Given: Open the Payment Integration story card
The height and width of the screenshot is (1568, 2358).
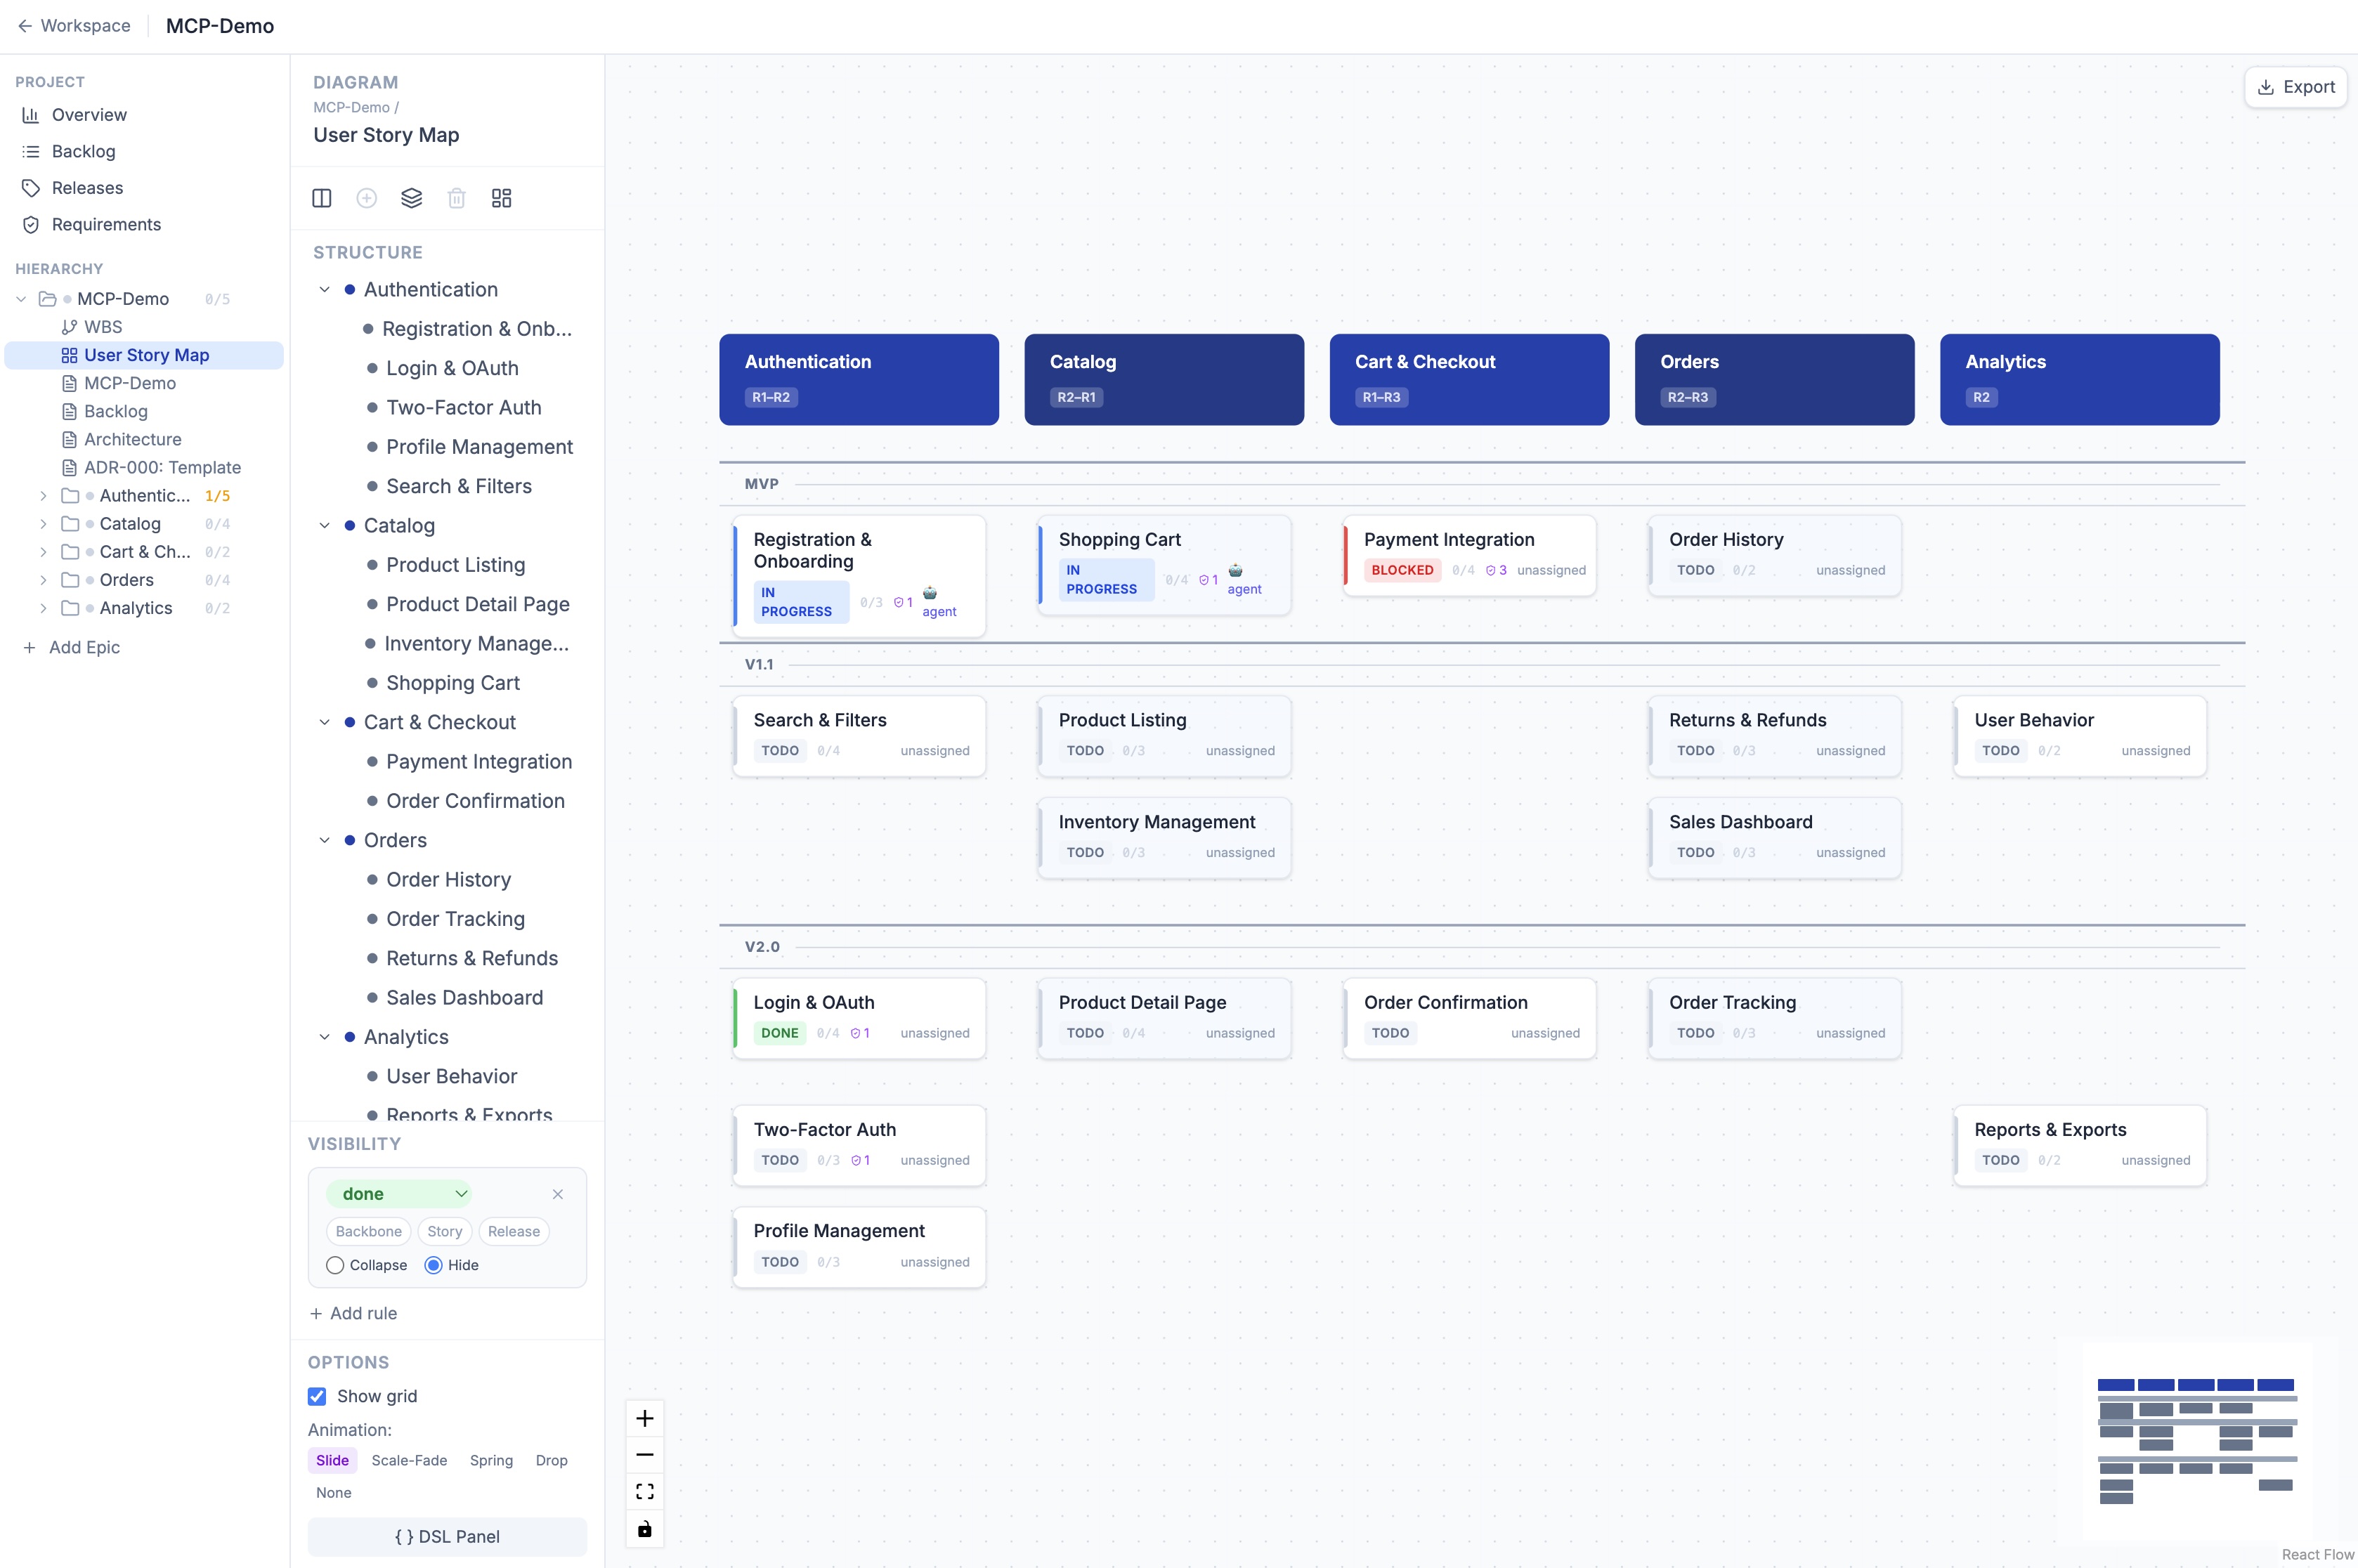Looking at the screenshot, I should click(x=1469, y=555).
